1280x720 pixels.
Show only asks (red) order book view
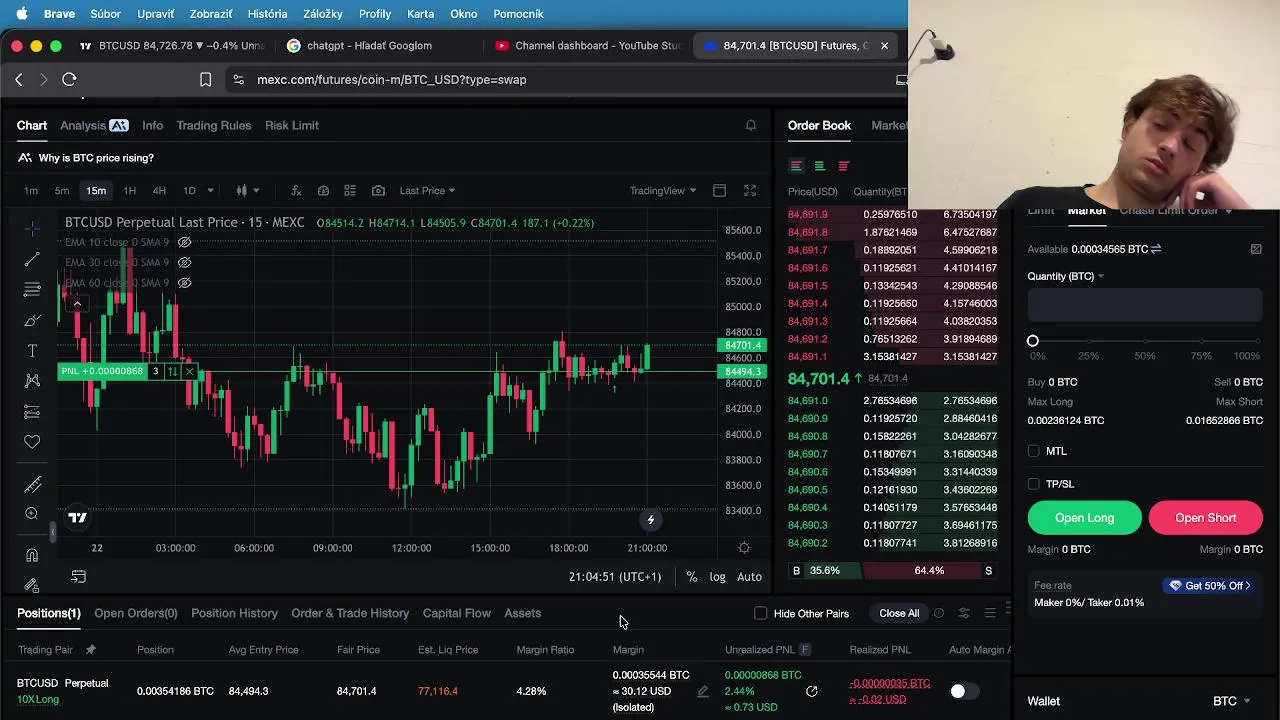(x=843, y=166)
